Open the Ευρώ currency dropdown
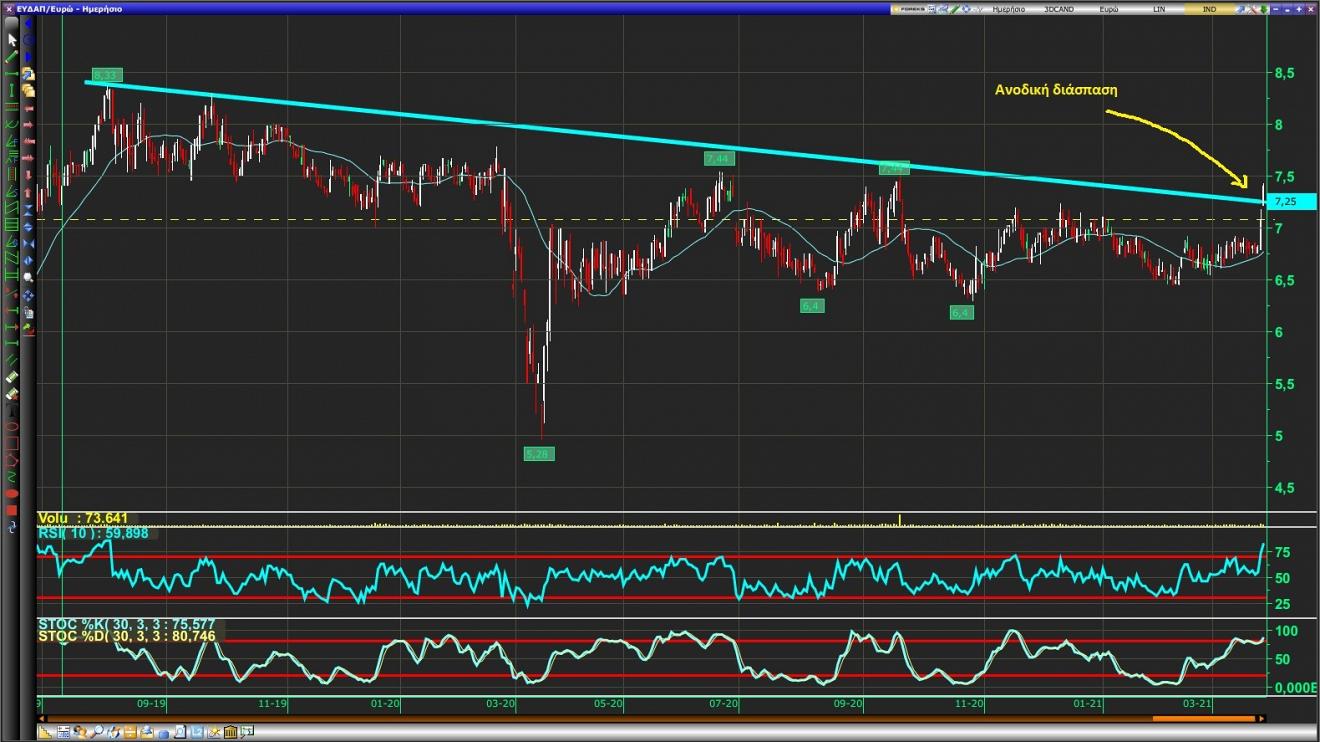Screen dimensions: 1320x742 coord(1108,9)
